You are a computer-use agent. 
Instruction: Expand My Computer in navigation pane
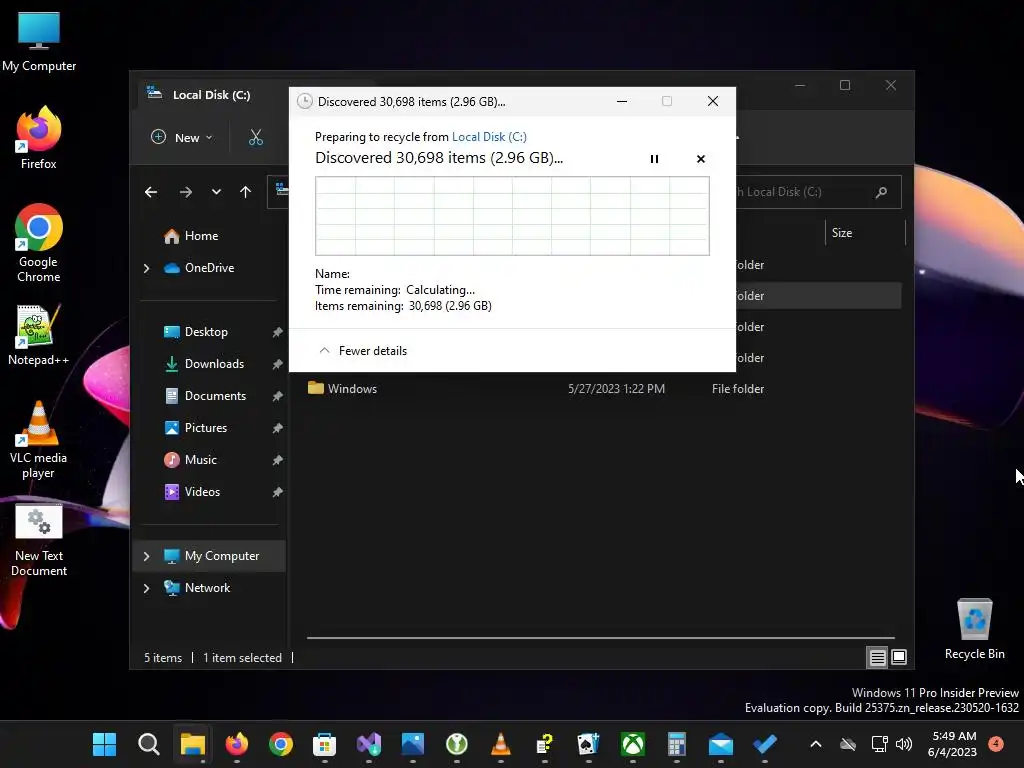click(x=146, y=556)
